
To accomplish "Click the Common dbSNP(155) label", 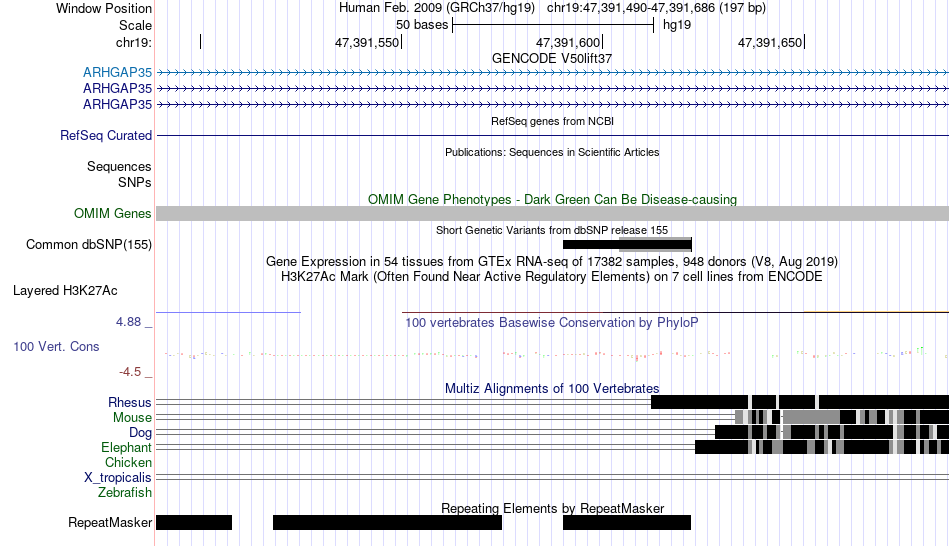I will point(88,244).
